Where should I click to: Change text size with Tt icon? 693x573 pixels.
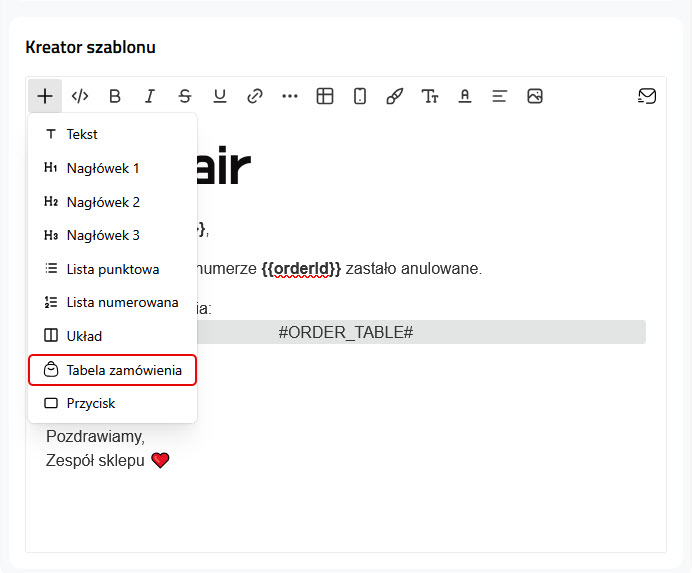[430, 96]
